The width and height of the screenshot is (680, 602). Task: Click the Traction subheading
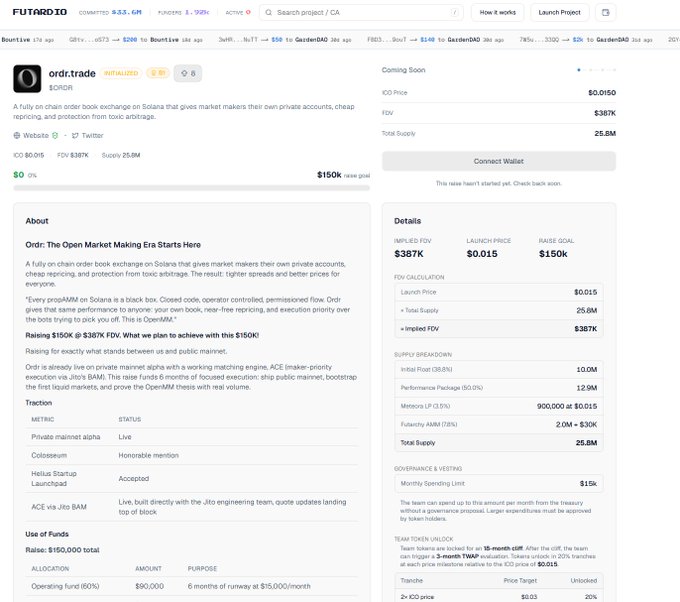[39, 402]
